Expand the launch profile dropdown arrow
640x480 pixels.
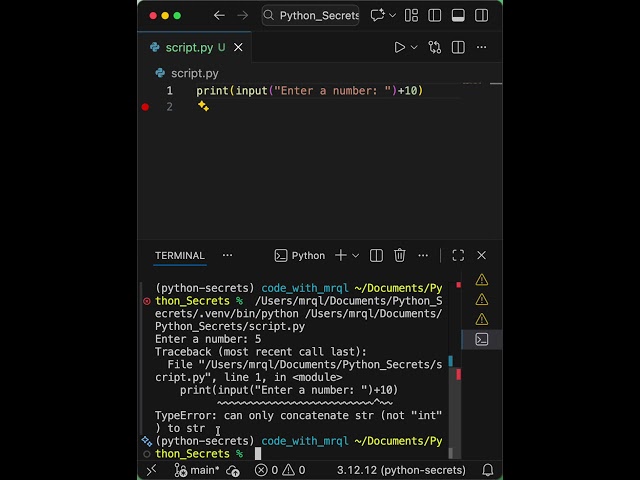pos(356,256)
